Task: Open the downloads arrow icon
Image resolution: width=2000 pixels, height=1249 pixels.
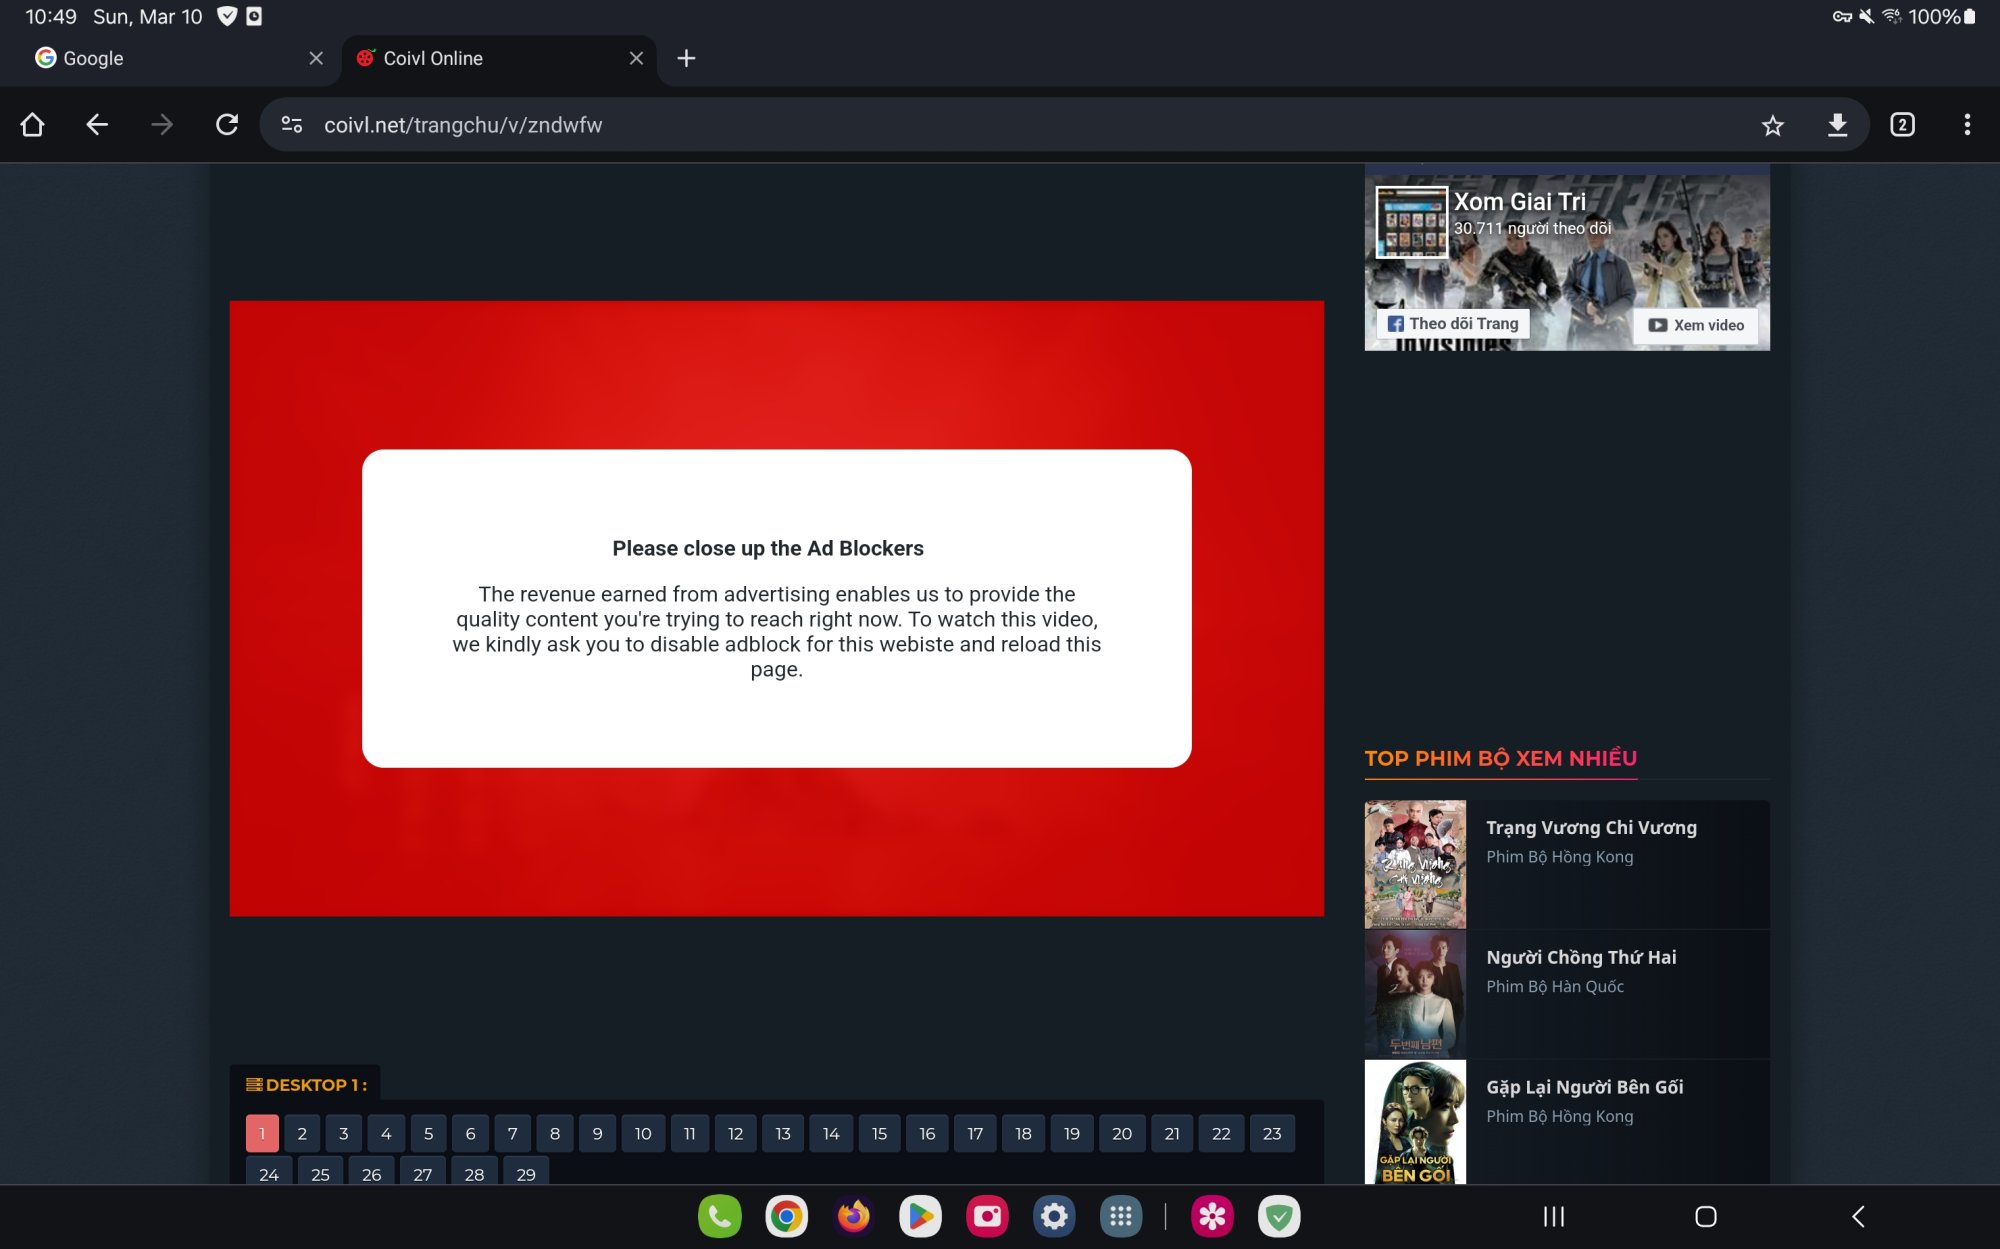Action: click(1837, 125)
